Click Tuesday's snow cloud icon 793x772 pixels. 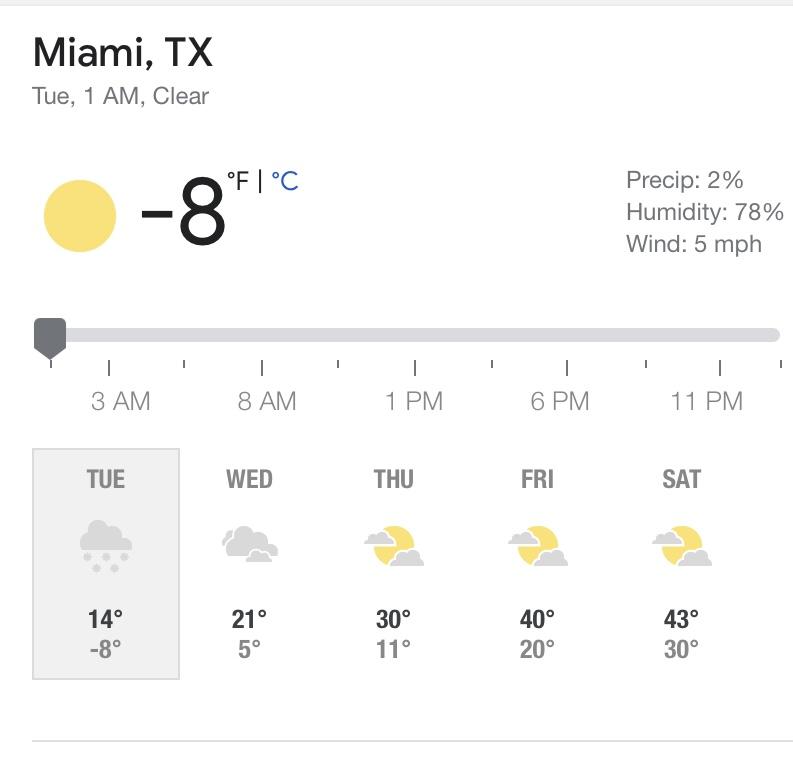point(106,545)
